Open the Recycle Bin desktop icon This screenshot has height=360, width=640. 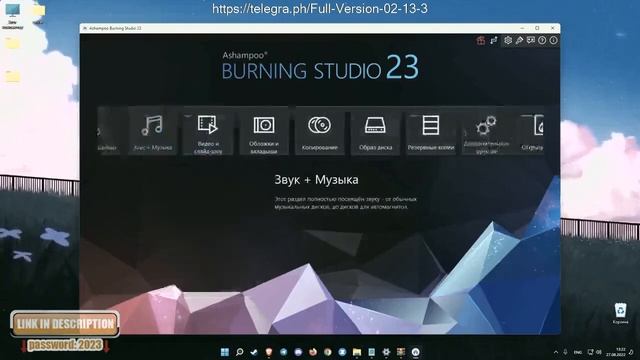click(620, 313)
